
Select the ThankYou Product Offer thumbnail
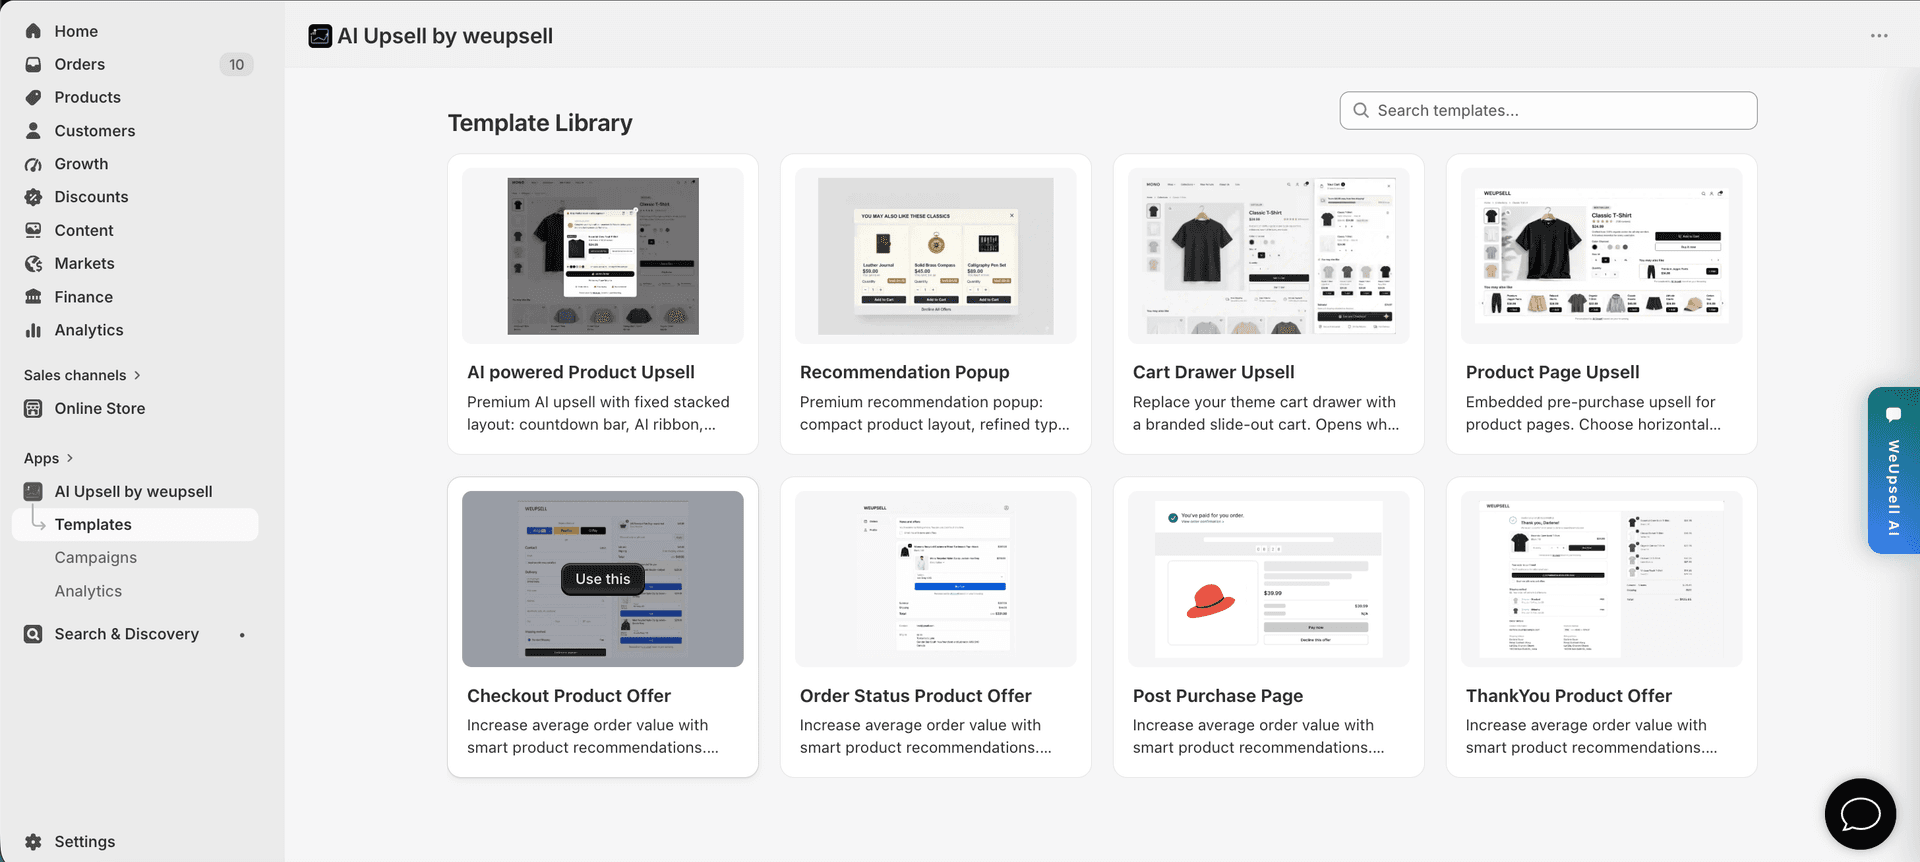1602,579
